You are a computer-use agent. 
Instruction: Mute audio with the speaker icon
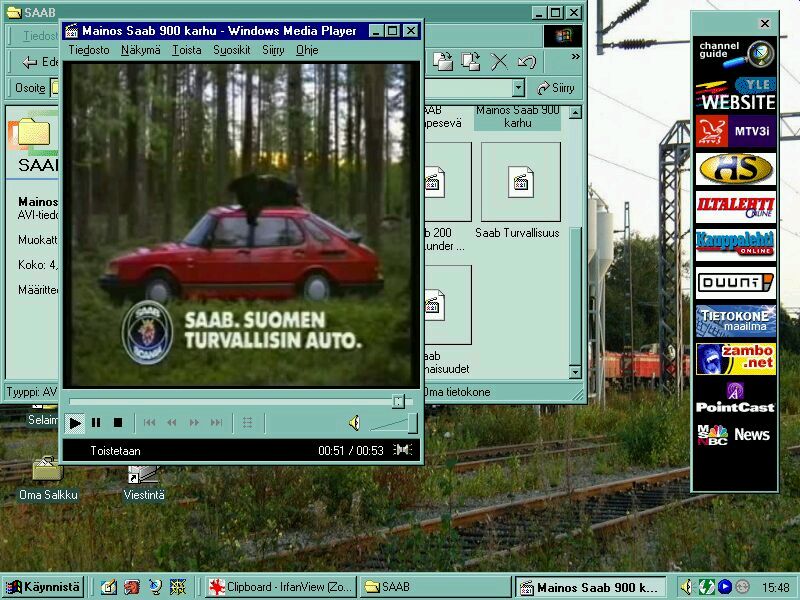355,422
